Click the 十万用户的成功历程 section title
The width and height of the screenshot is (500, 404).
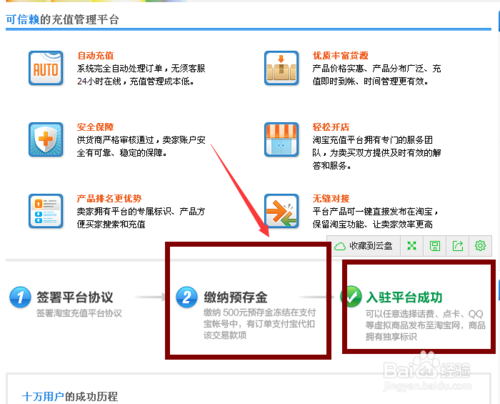(70, 396)
